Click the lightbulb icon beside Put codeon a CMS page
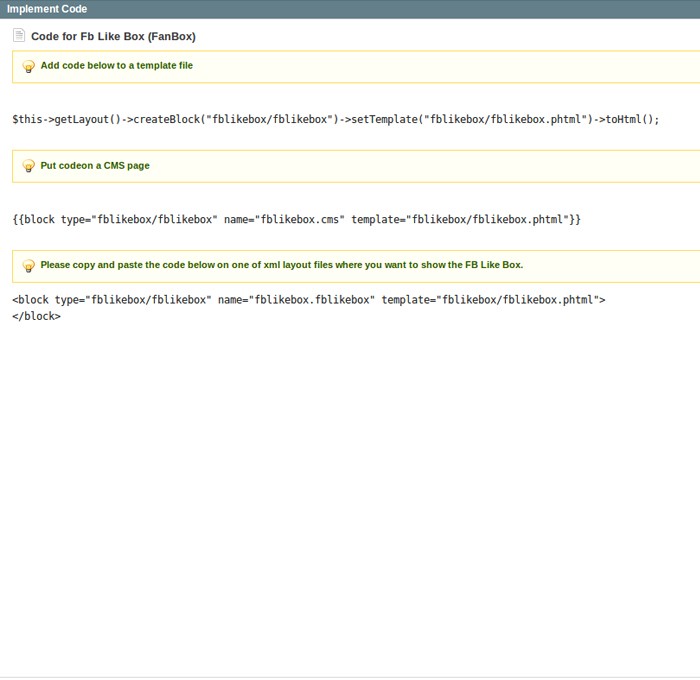Image resolution: width=700 pixels, height=680 pixels. [29, 166]
